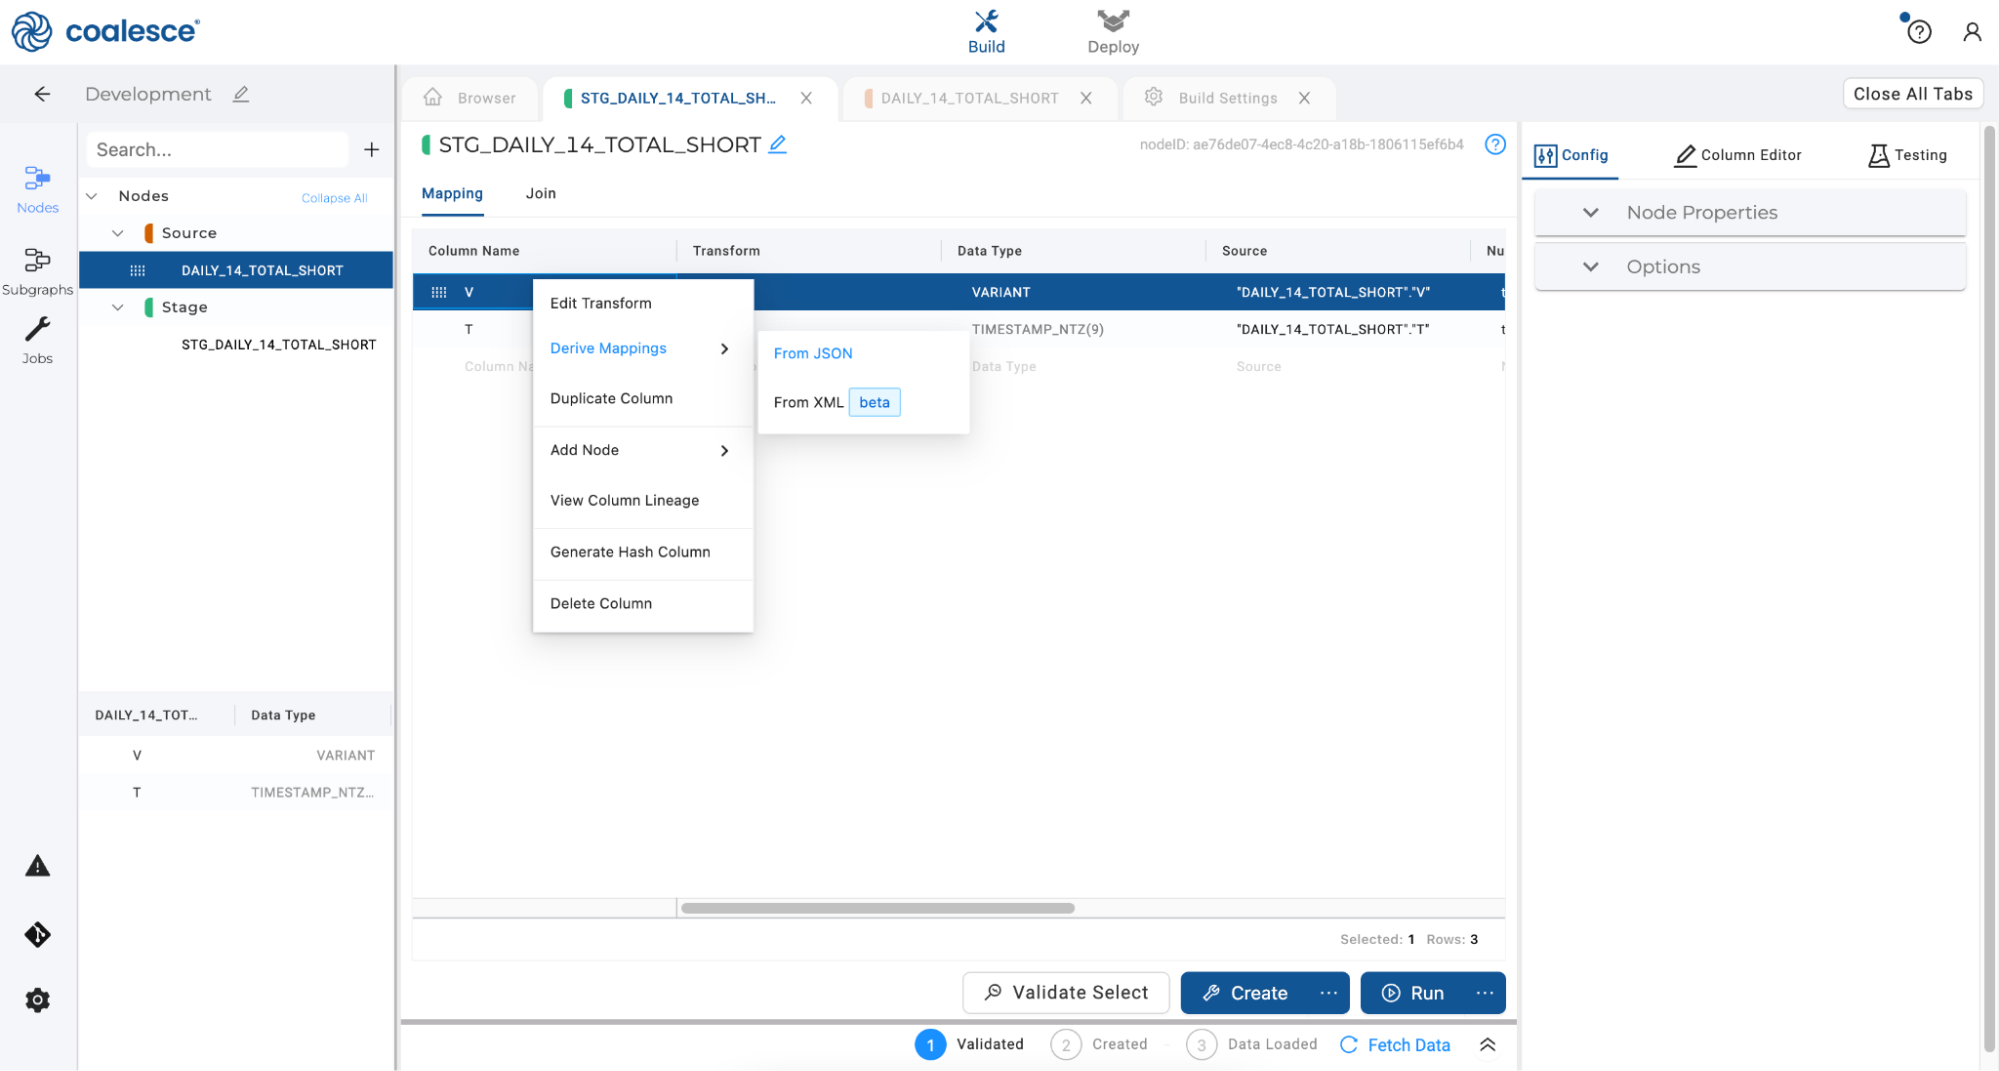
Task: Click the pencil icon beside node name
Action: coord(777,145)
